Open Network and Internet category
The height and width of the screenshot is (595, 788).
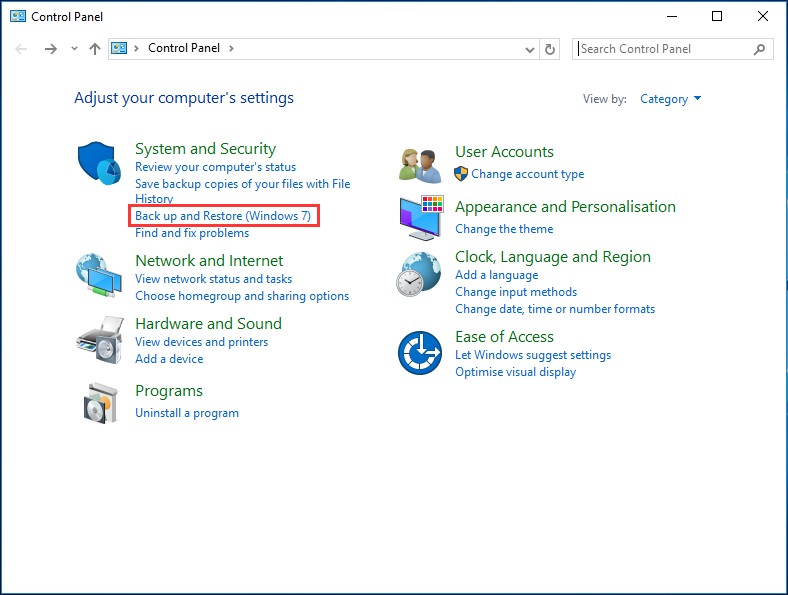click(209, 261)
